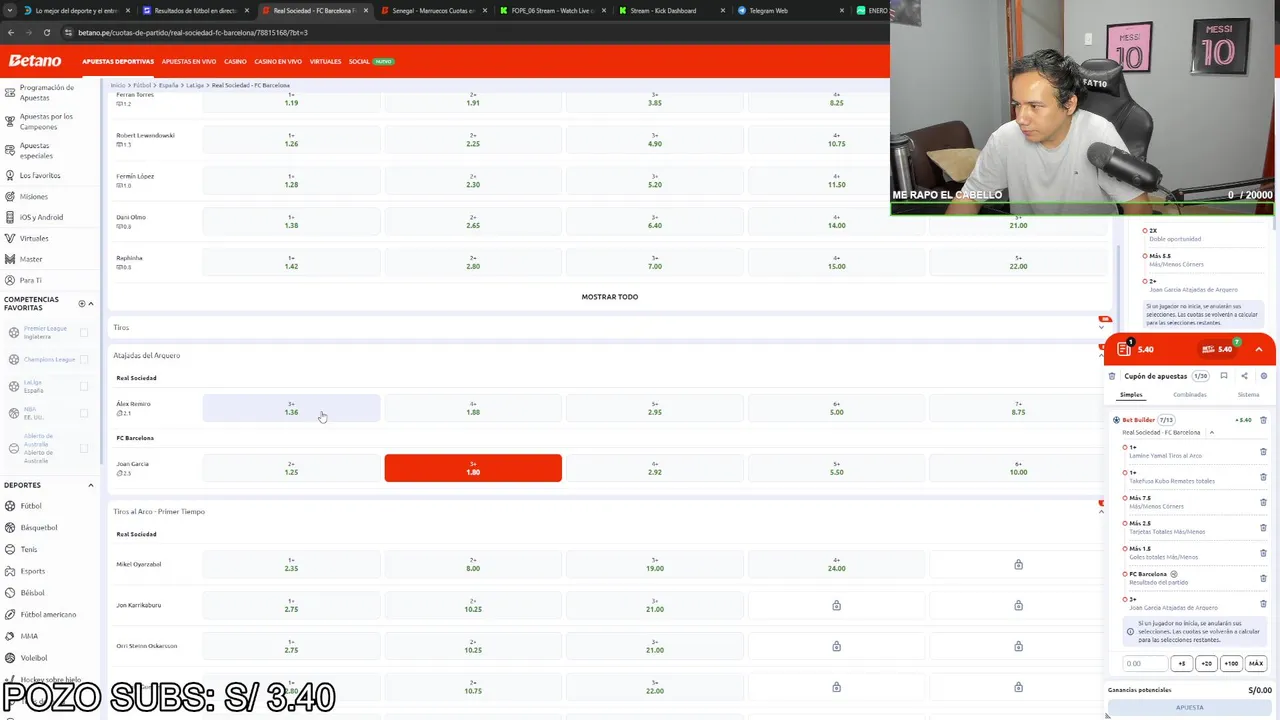1280x720 pixels.
Task: Open the MMA sport icon
Action: point(10,636)
